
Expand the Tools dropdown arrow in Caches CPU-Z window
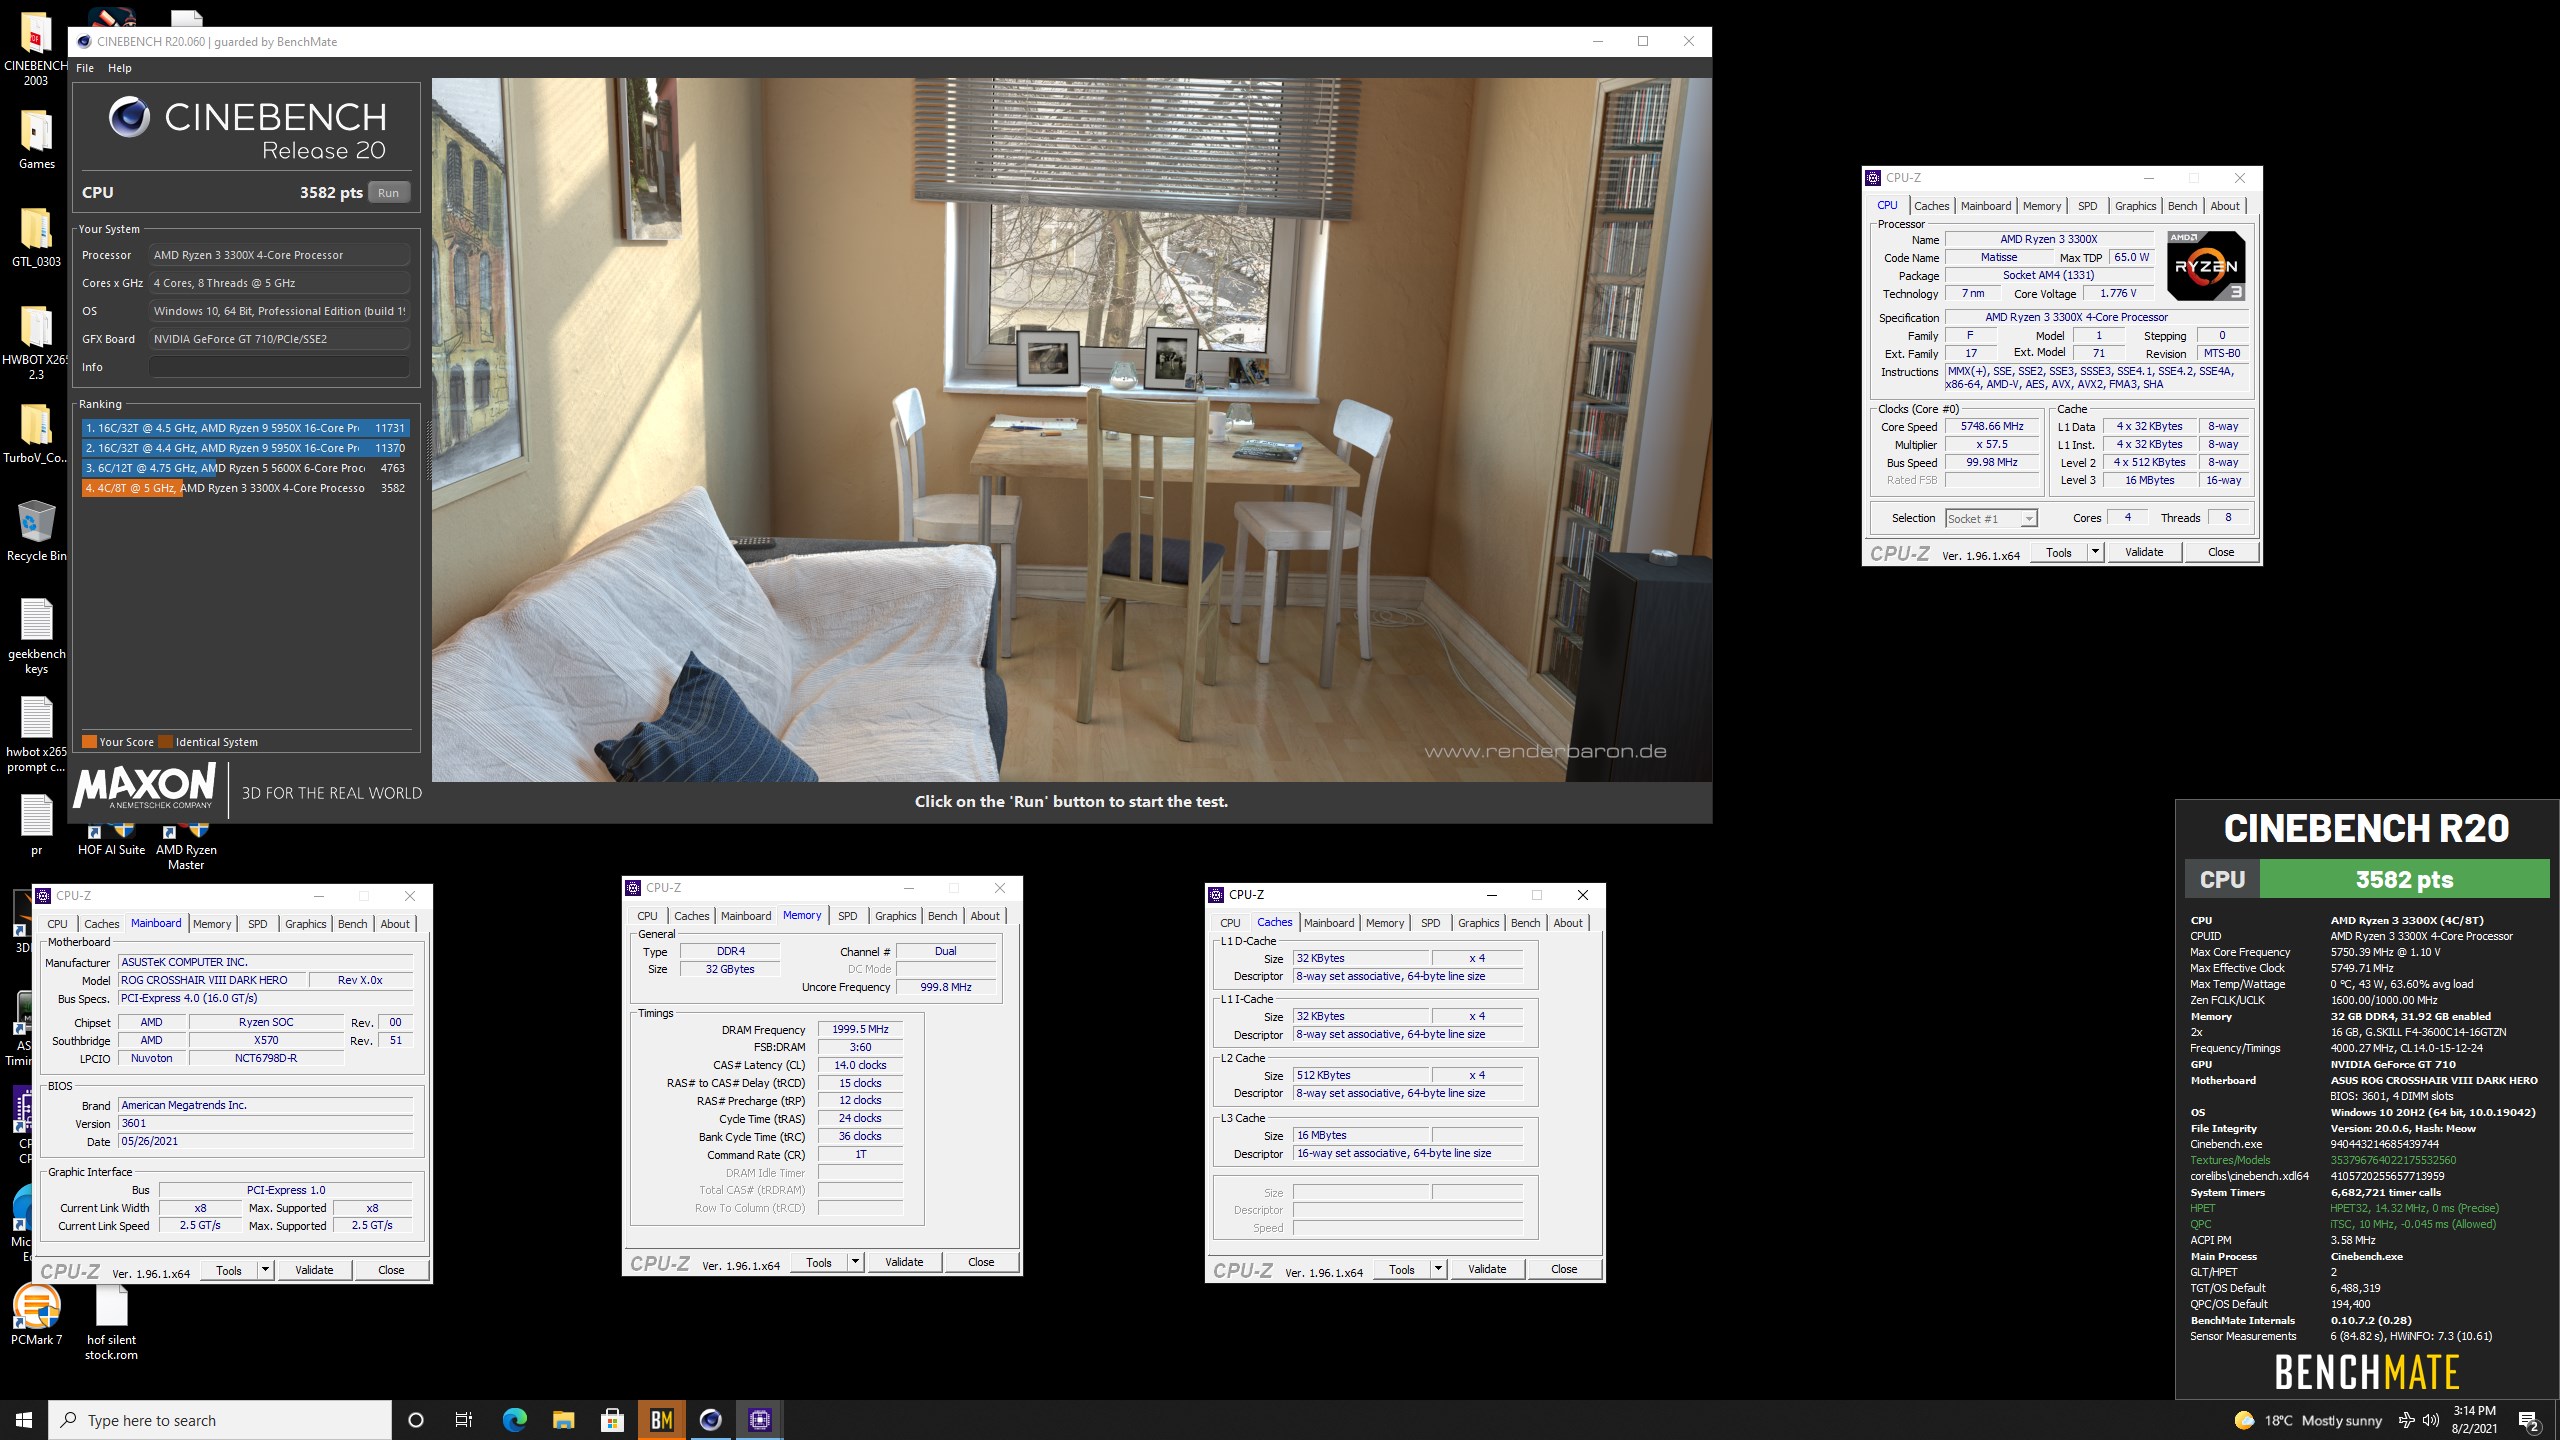pyautogui.click(x=1438, y=1269)
